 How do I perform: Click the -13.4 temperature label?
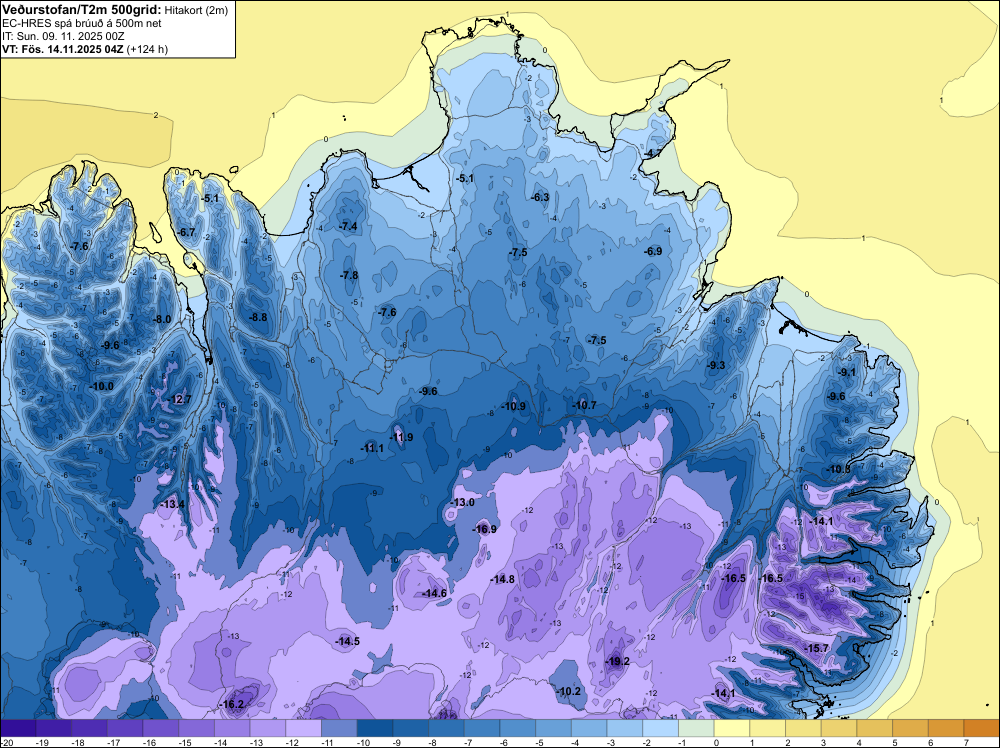coord(172,504)
